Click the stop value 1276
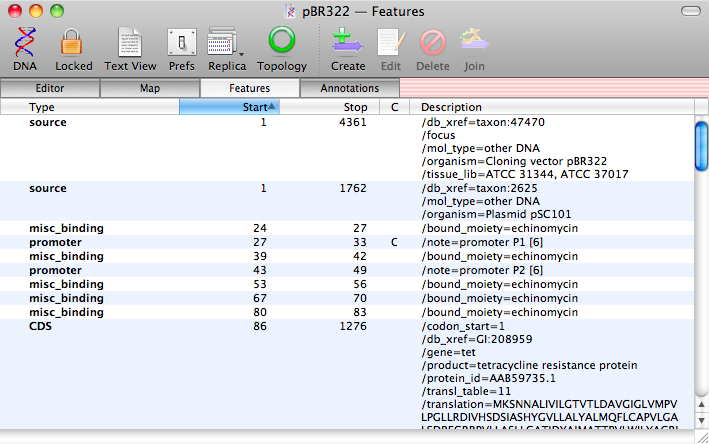The image size is (709, 444). tap(353, 326)
